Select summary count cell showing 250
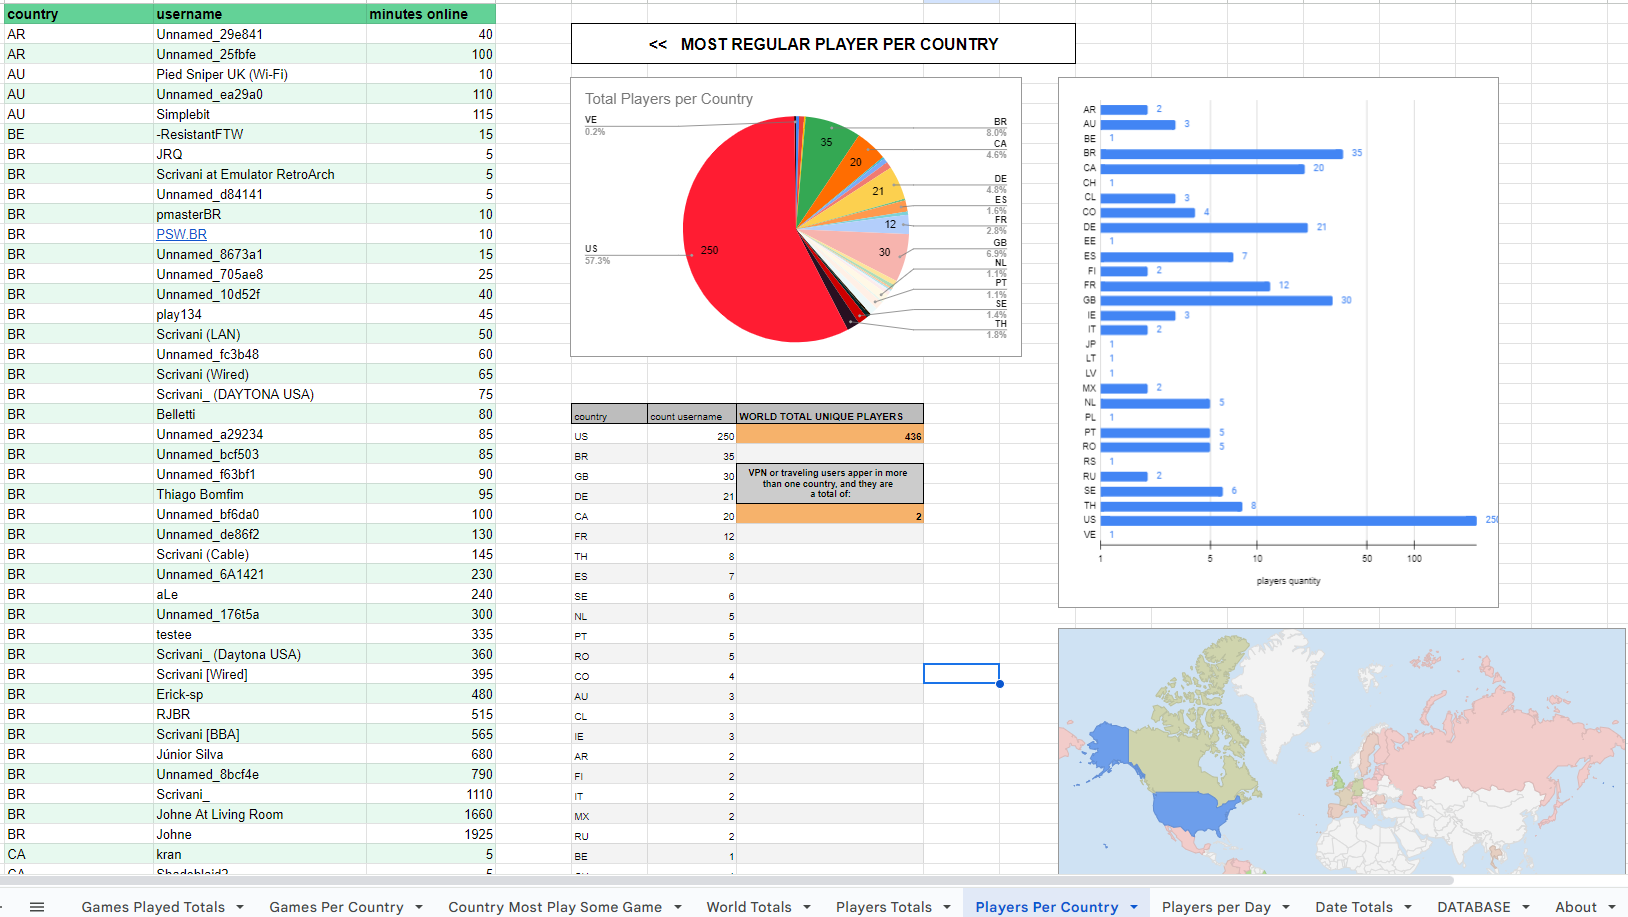Viewport: 1628px width, 917px height. [692, 435]
